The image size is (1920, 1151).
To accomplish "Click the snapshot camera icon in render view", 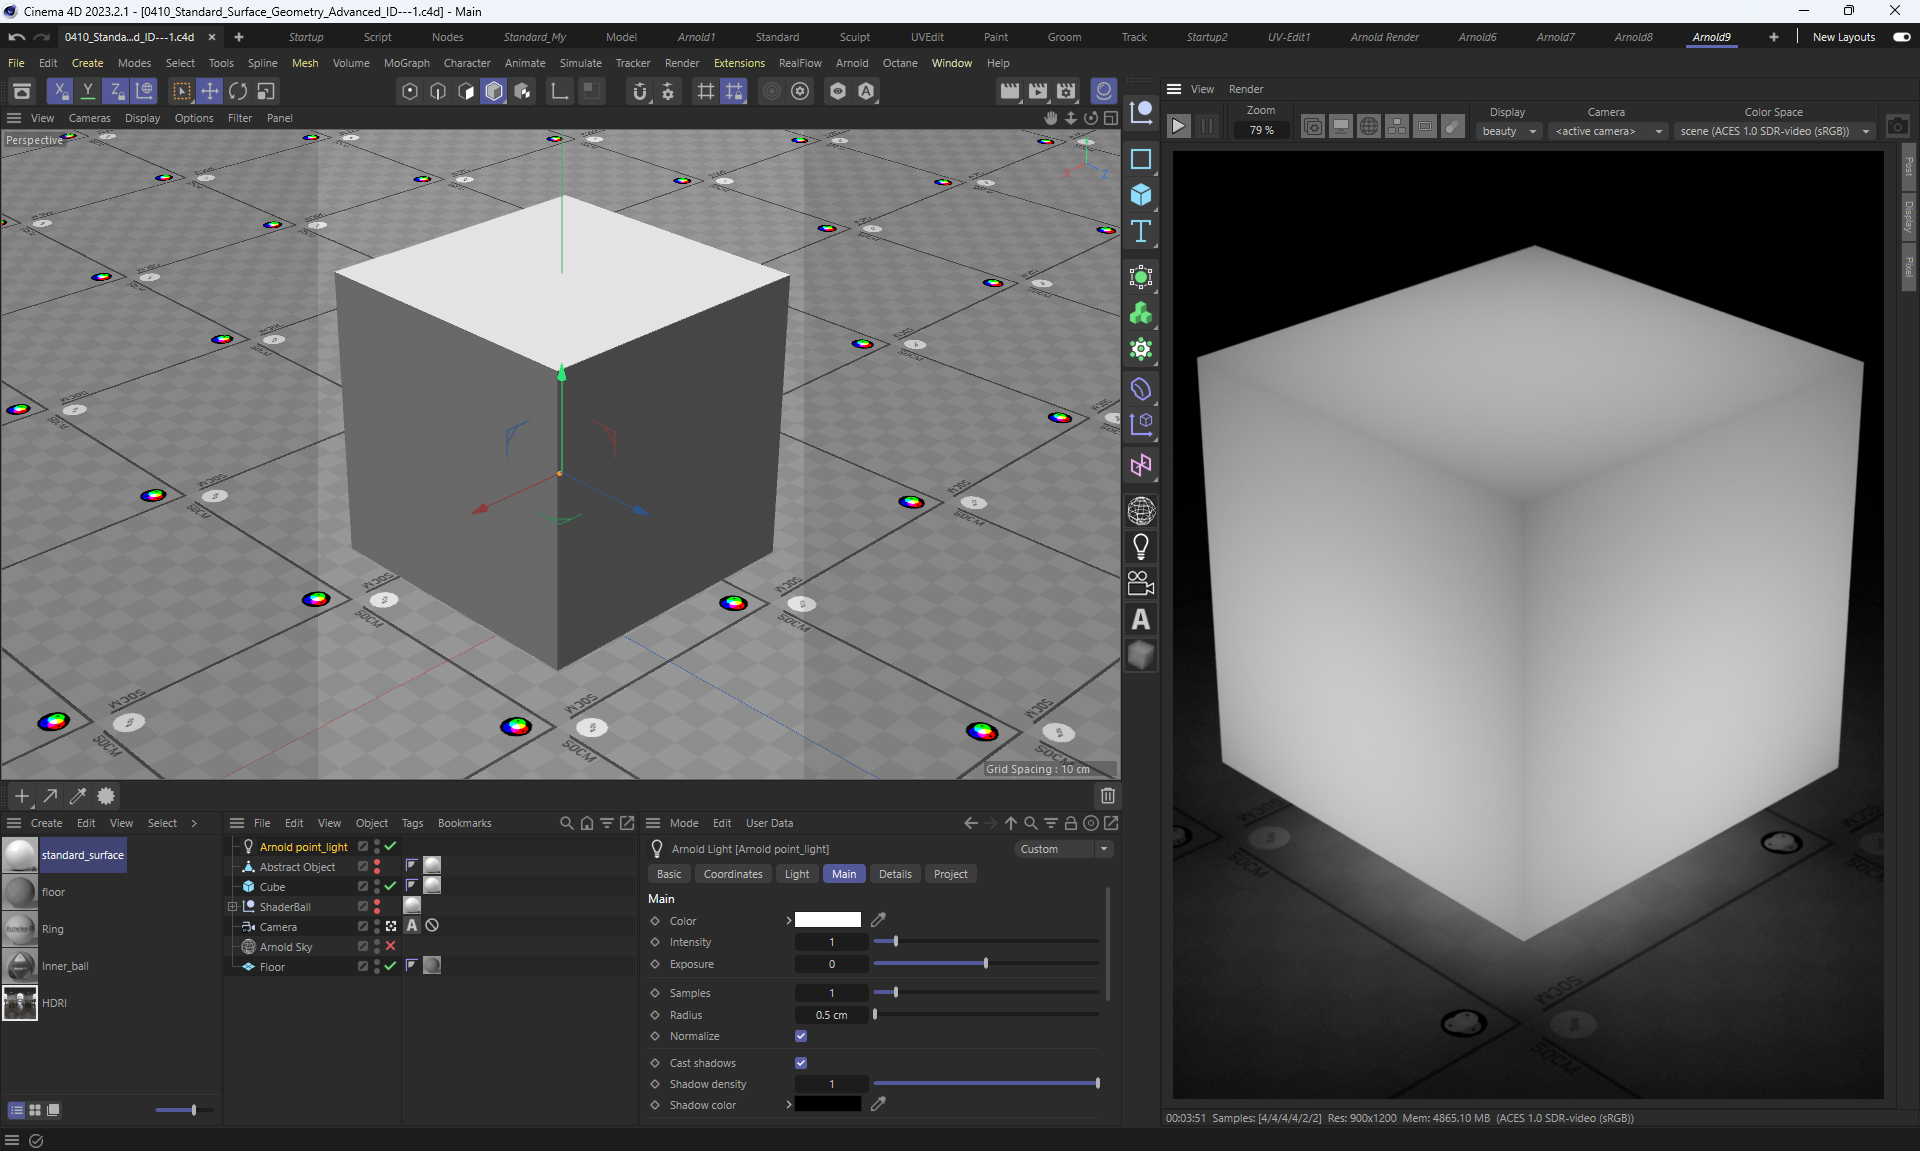I will 1897,126.
